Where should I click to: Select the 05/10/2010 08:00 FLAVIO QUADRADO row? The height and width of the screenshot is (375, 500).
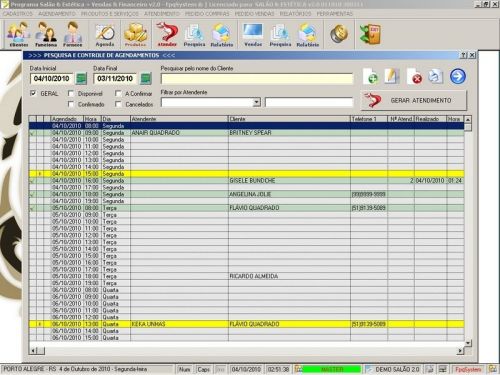coord(246,208)
